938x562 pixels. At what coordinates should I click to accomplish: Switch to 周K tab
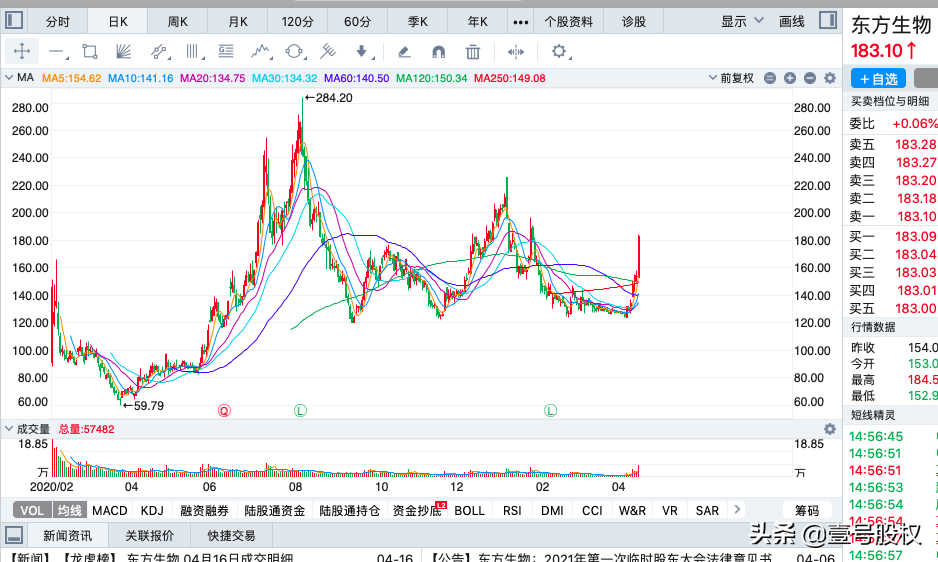178,22
